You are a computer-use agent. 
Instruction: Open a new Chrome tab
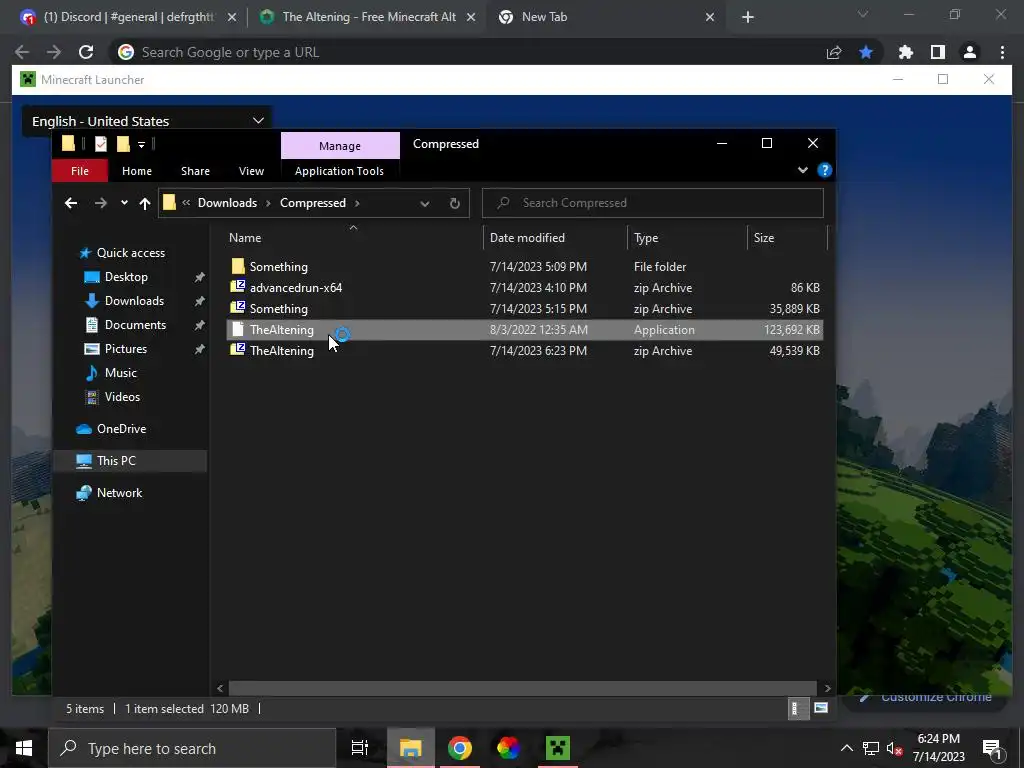[748, 18]
